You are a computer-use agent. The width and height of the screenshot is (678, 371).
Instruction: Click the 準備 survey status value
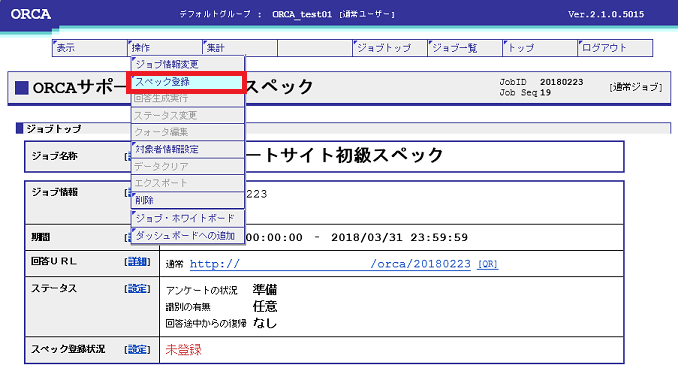coord(265,290)
